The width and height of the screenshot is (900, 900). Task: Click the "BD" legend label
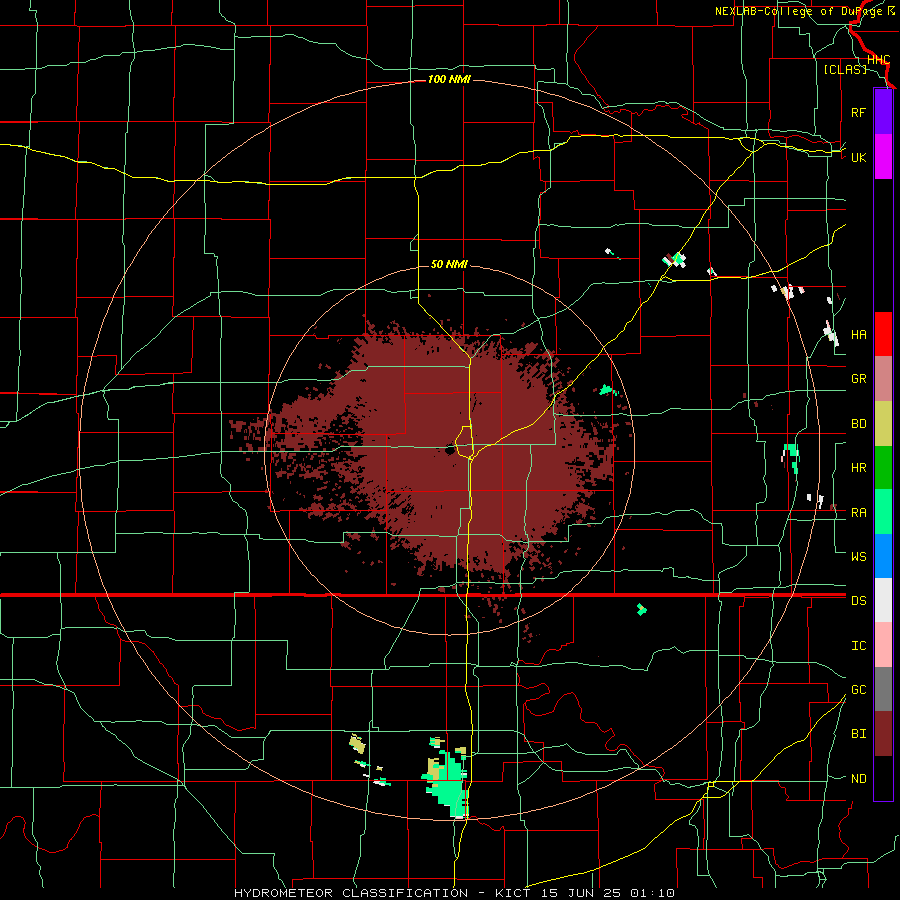point(858,424)
